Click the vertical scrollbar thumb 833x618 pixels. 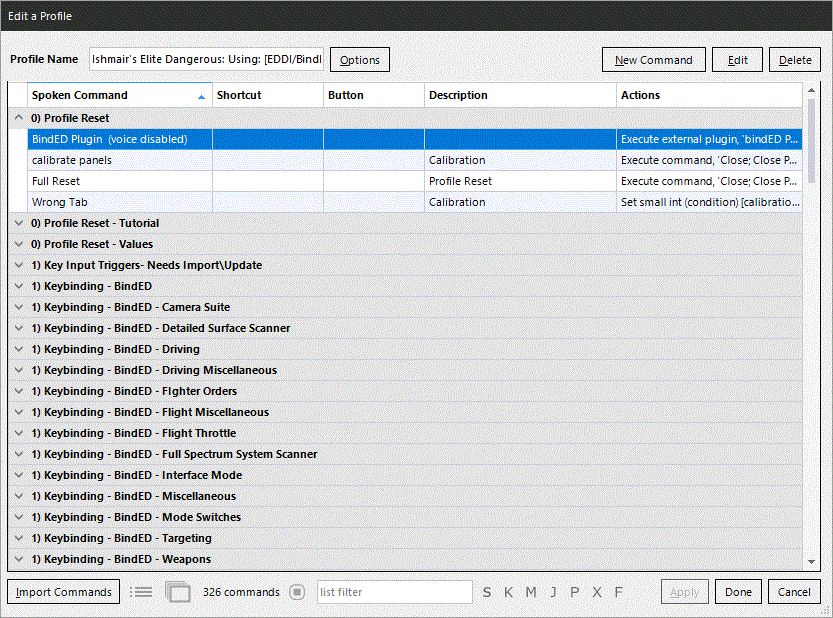pos(811,141)
